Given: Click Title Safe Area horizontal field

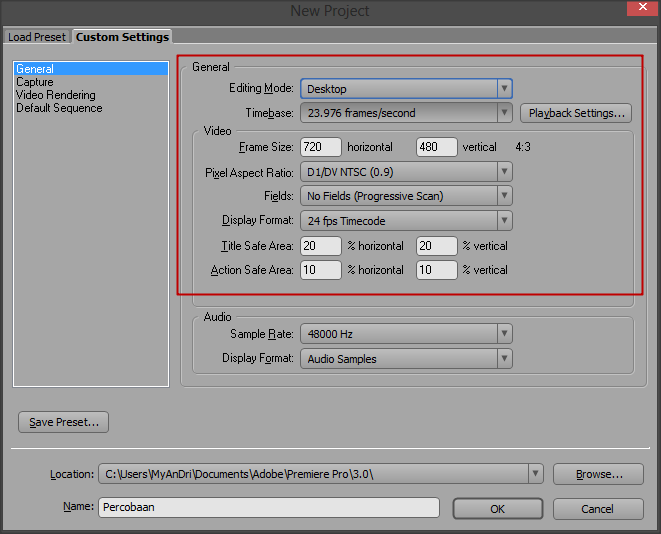Looking at the screenshot, I should [321, 246].
